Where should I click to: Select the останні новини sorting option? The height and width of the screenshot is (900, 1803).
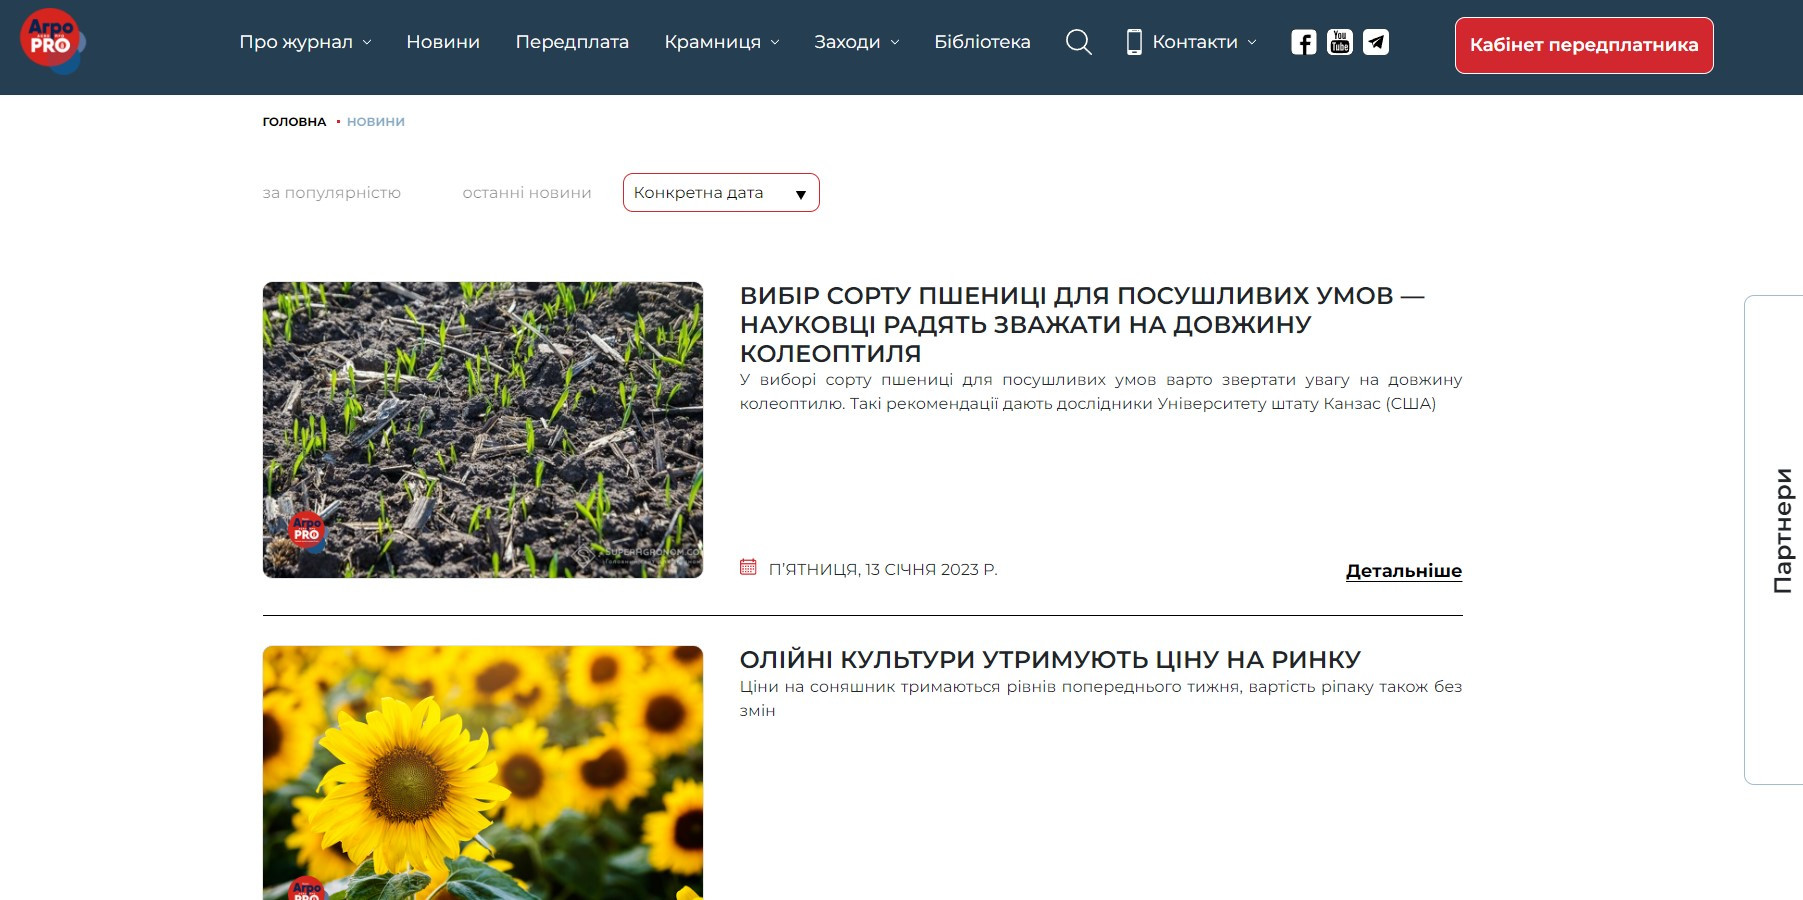click(527, 193)
